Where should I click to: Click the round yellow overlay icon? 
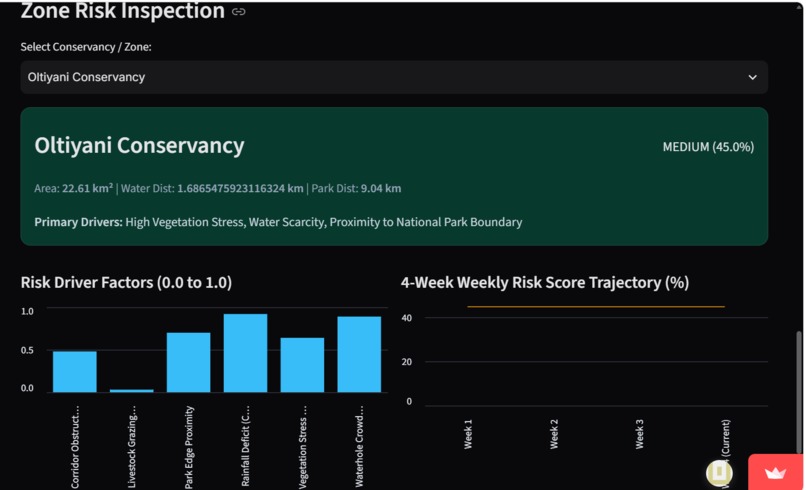click(x=719, y=473)
